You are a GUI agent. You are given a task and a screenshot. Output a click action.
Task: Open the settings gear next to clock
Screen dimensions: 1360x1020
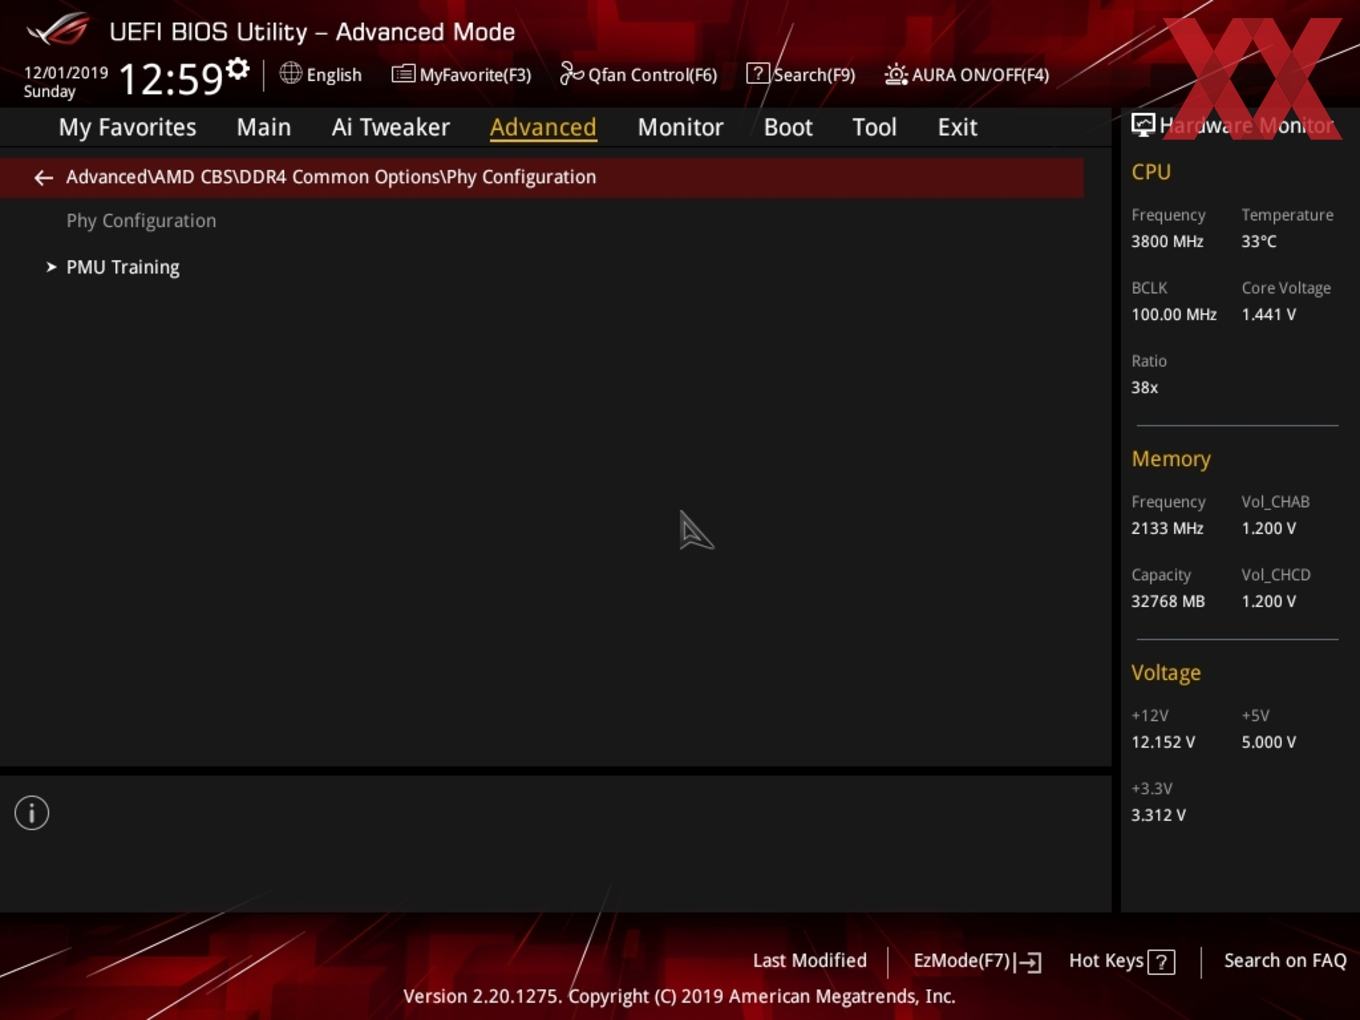(x=237, y=69)
